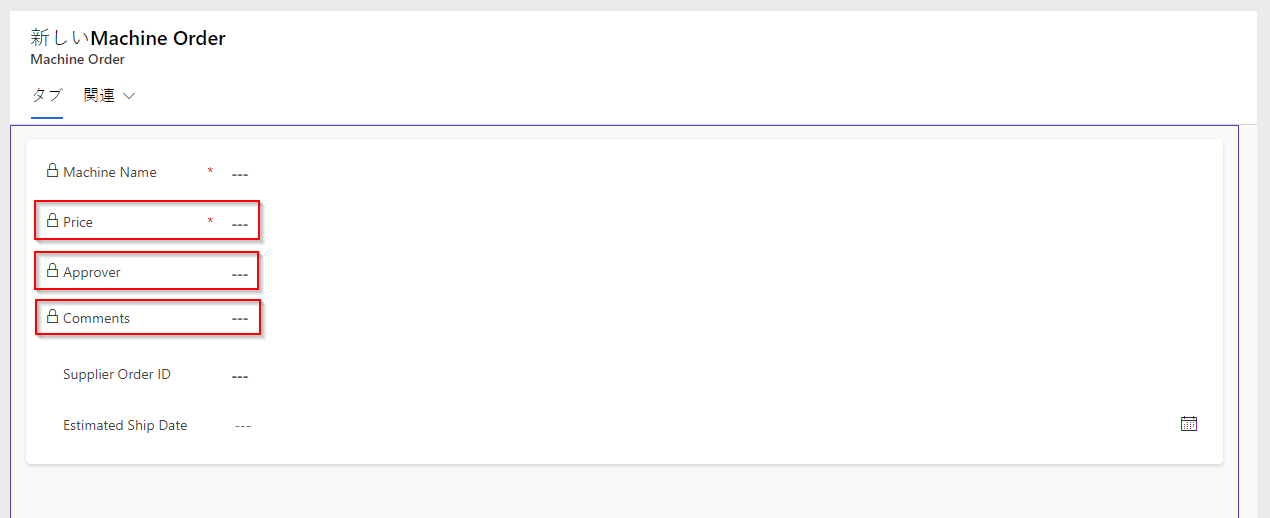Viewport: 1270px width, 518px height.
Task: Click the Price value field
Action: tap(240, 224)
